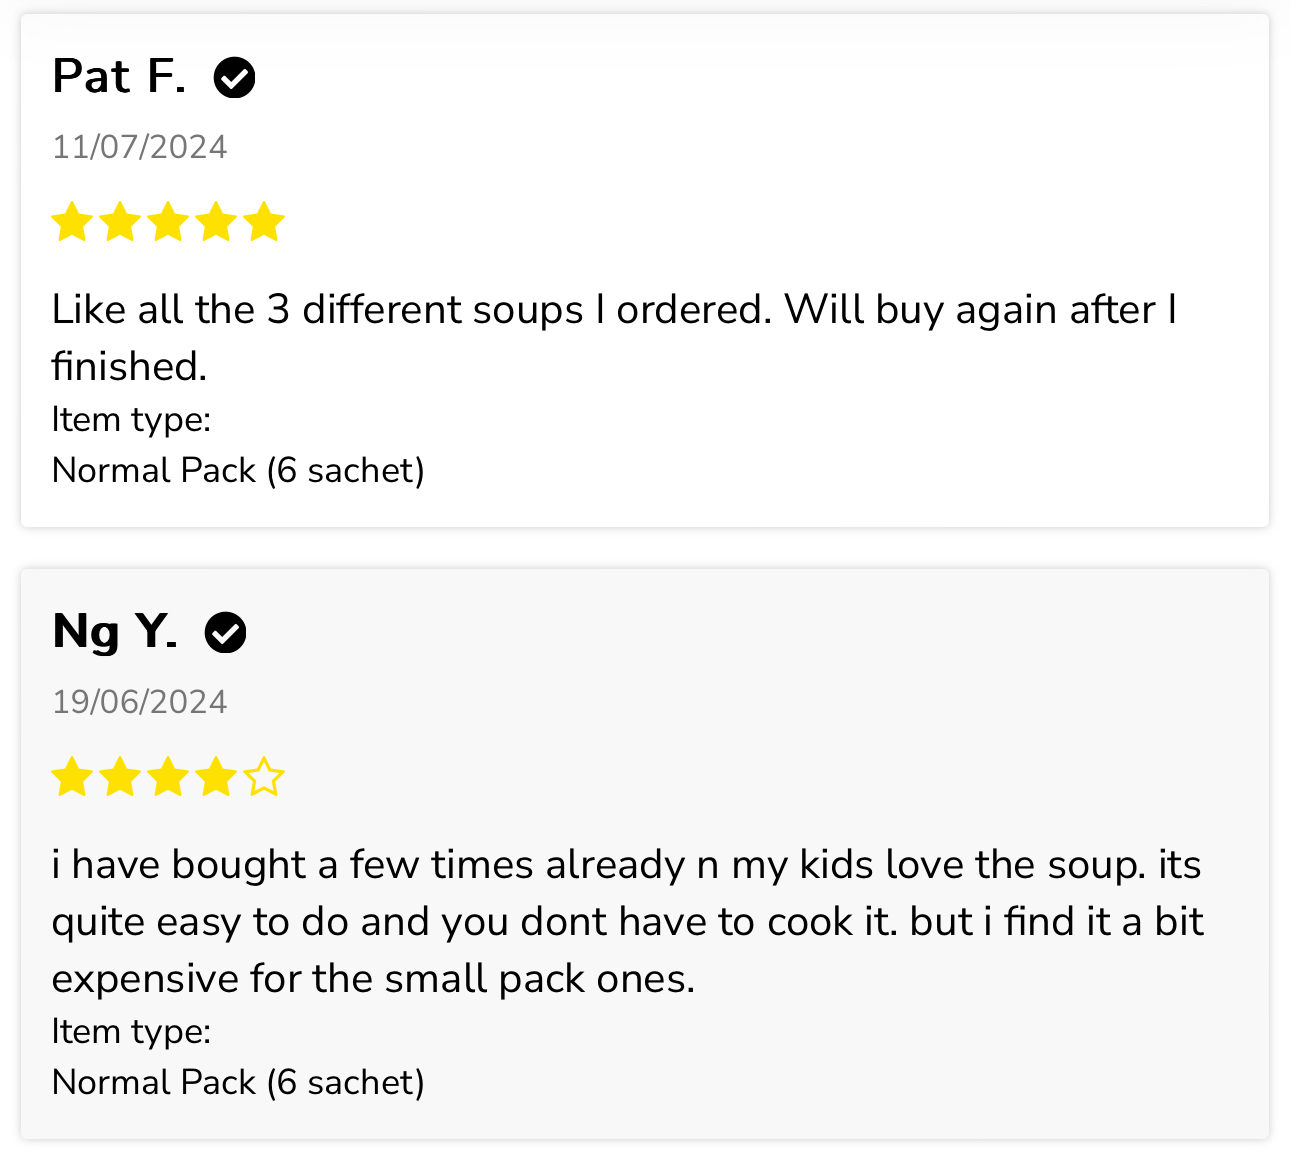1290x1154 pixels.
Task: Click verified badge next to Pat F.
Action: [235, 77]
